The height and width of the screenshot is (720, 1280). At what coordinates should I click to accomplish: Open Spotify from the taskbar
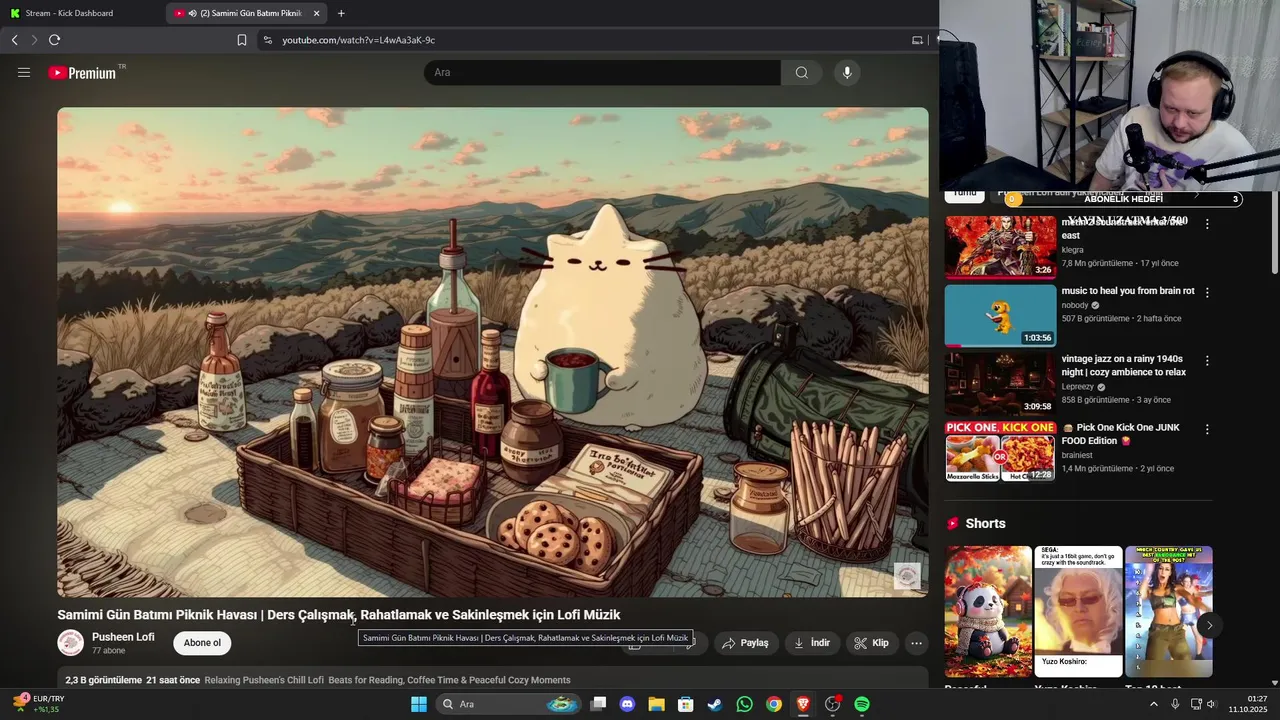click(862, 704)
